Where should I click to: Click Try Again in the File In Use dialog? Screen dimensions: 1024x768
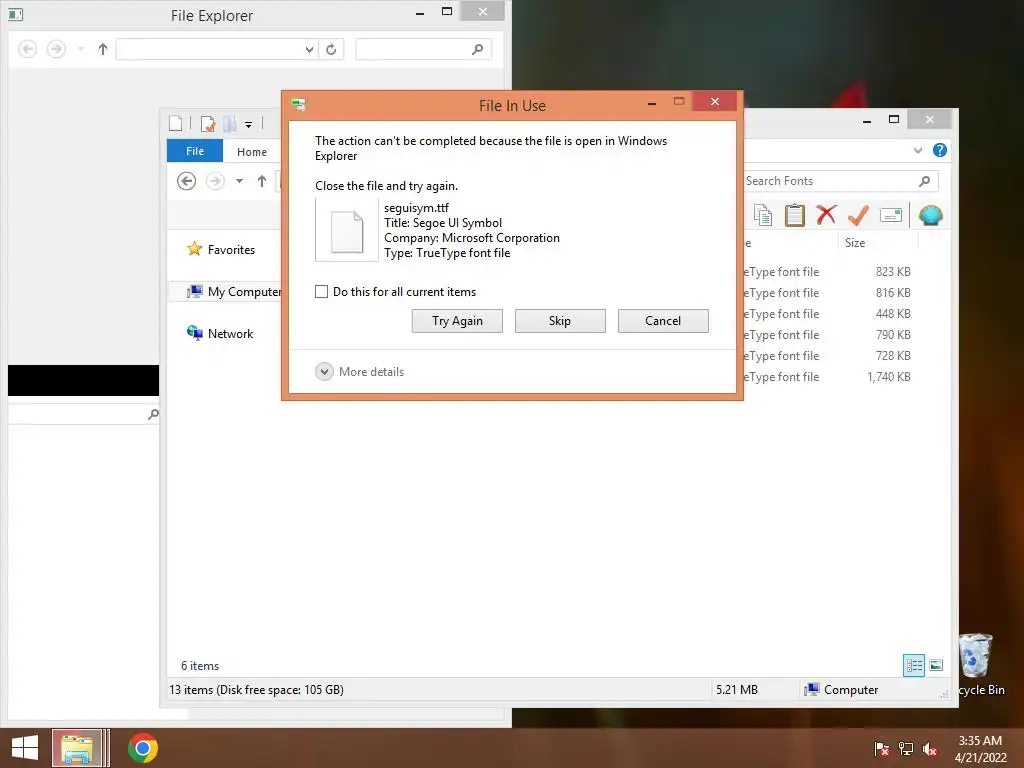pos(457,321)
